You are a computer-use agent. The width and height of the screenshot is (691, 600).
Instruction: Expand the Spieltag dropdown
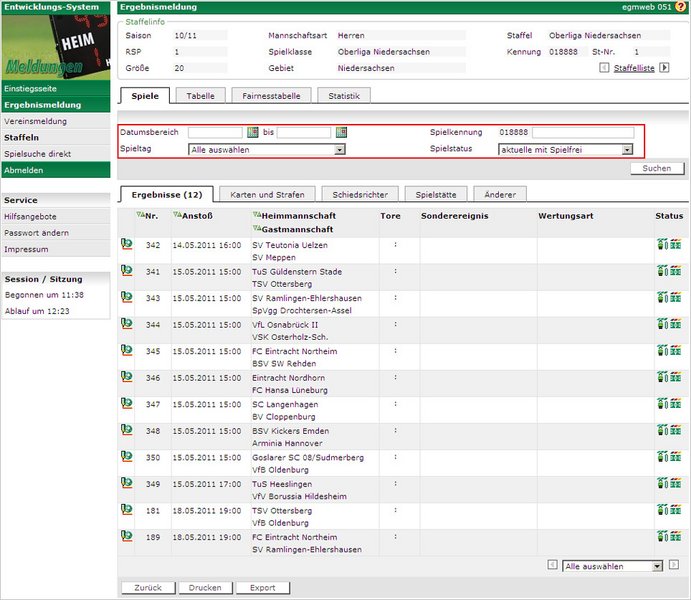(339, 149)
